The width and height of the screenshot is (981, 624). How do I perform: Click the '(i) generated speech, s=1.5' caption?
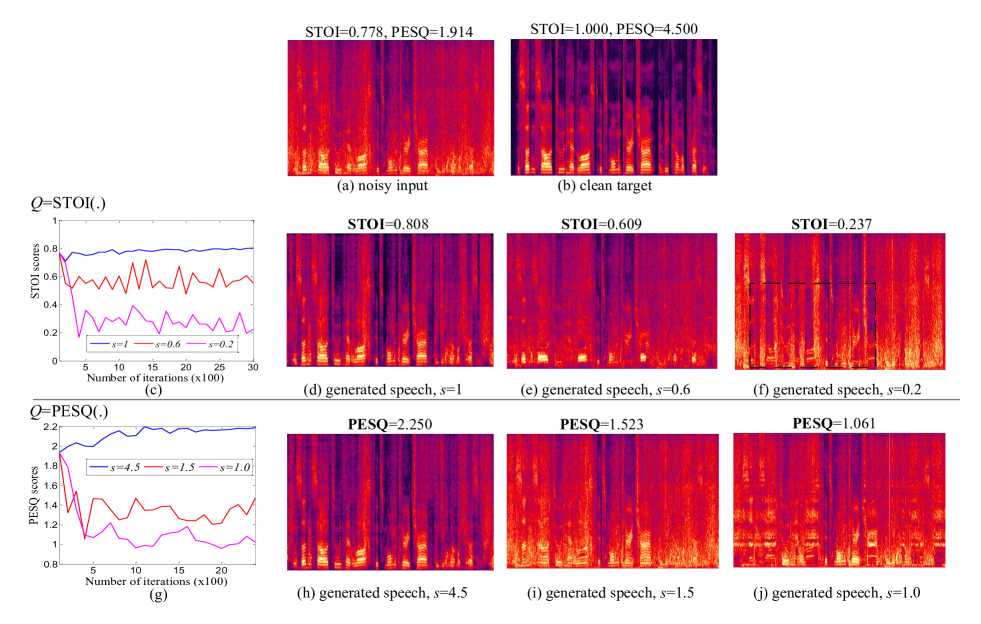(x=609, y=593)
